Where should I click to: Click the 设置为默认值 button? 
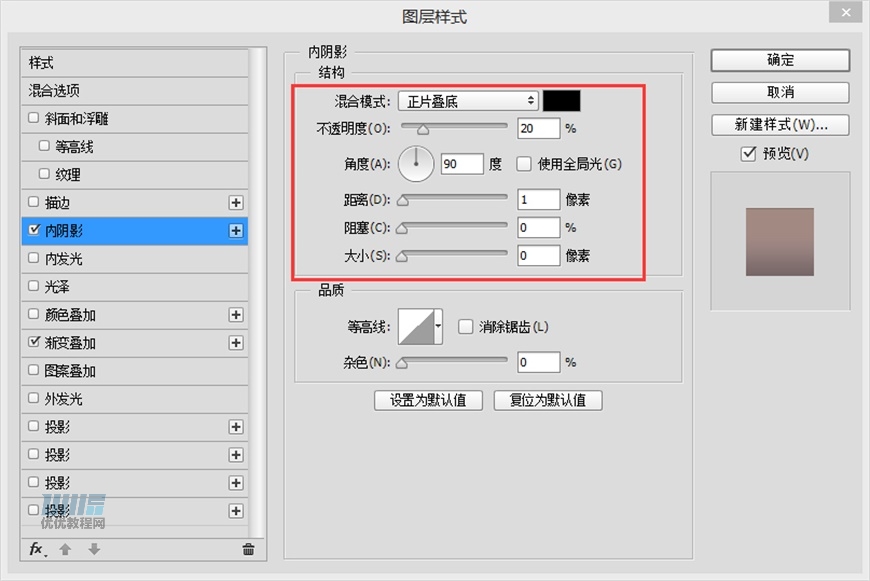428,400
